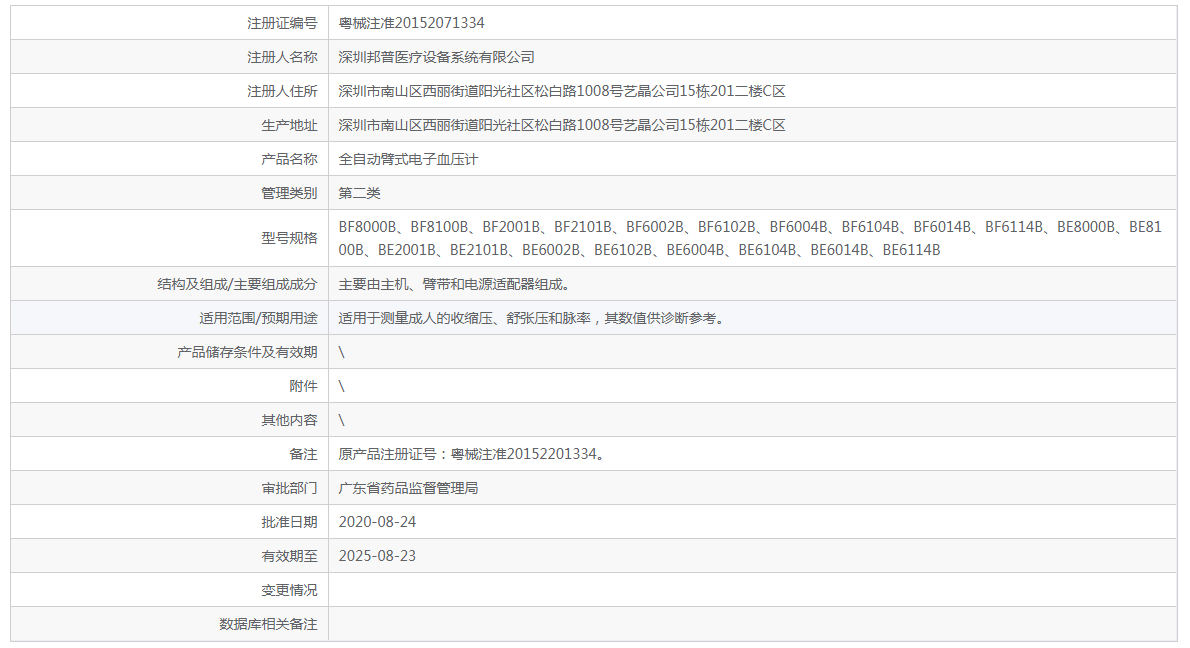Click the address value in 生产地址 row

(562, 126)
